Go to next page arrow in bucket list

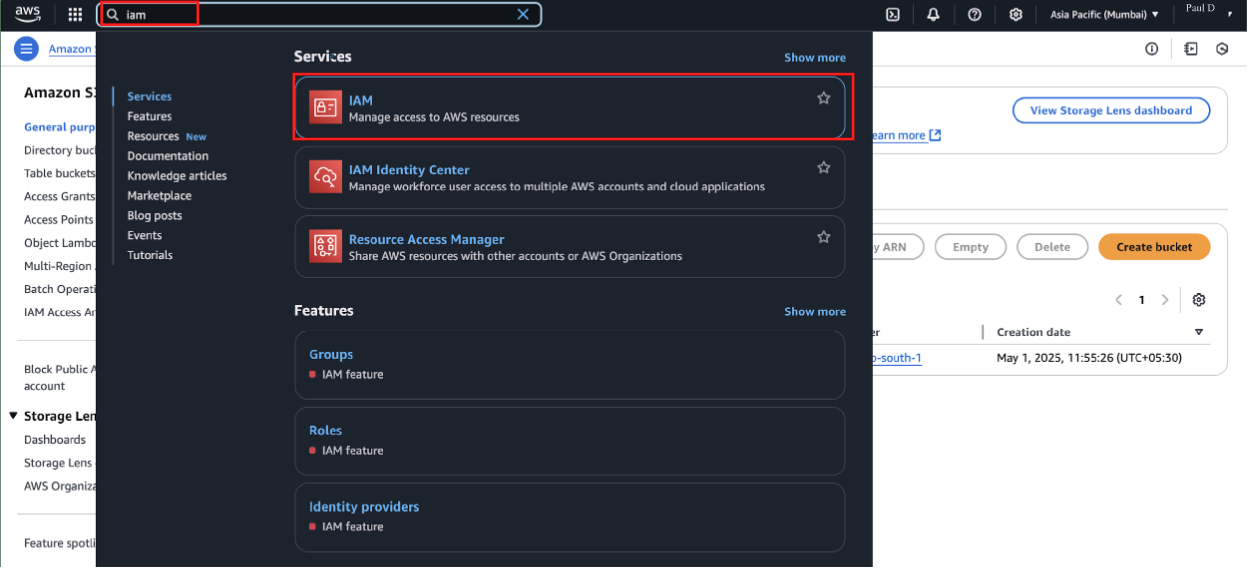point(1165,300)
